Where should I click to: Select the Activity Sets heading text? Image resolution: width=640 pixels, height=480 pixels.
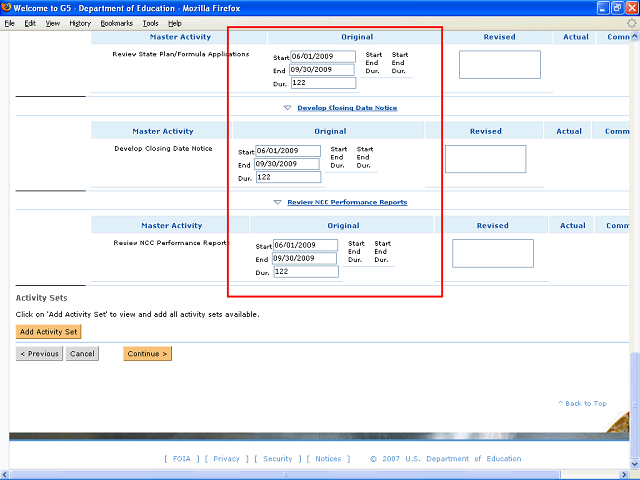click(42, 298)
